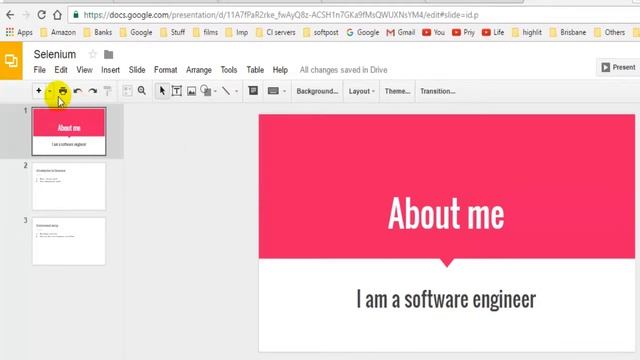Click the new slide plus button
This screenshot has width=640, height=360.
(x=39, y=91)
